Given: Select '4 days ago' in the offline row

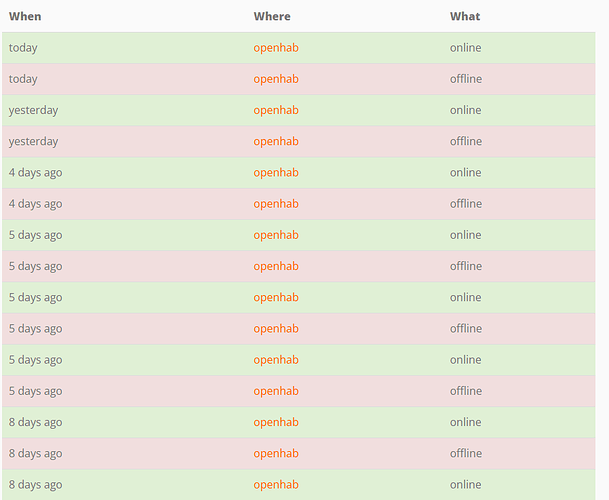Looking at the screenshot, I should [x=35, y=204].
